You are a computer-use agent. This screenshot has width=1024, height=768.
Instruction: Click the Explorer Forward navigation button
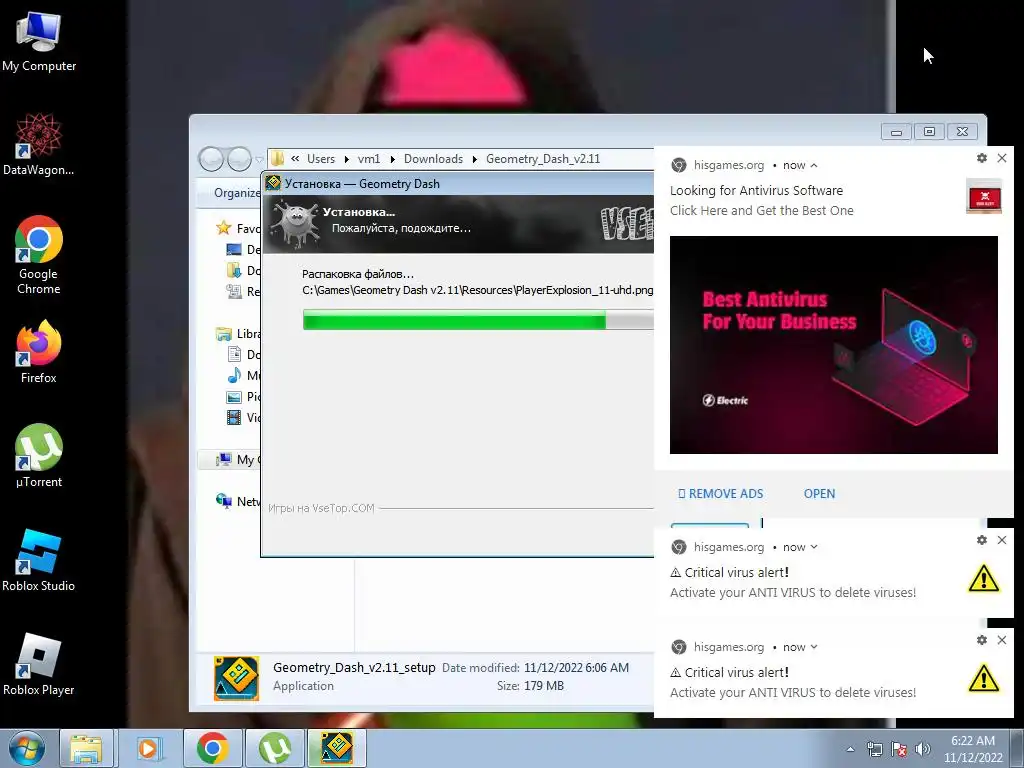(x=239, y=159)
